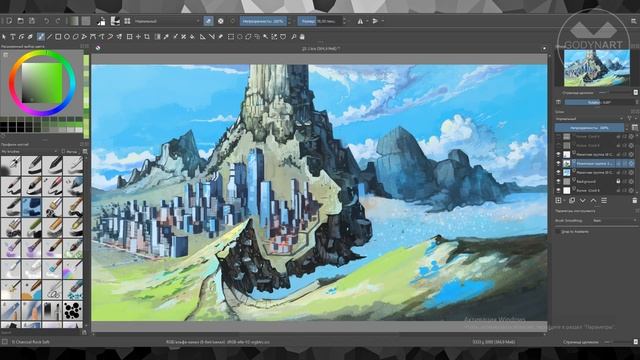The image size is (640, 360).
Task: Select the Rectangle tool
Action: tap(58, 37)
